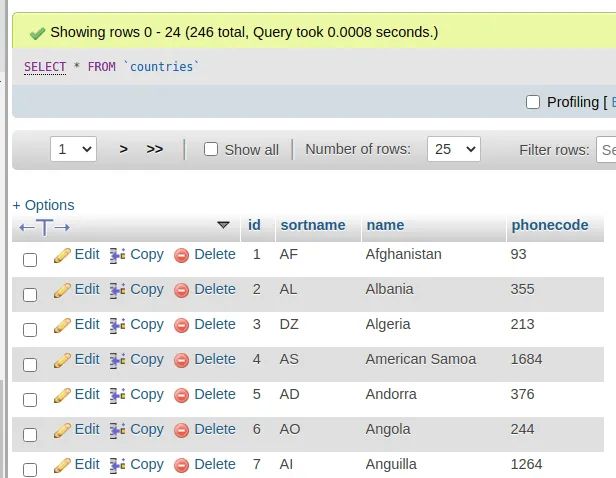Click the Copy icon in the Albania row

117,290
